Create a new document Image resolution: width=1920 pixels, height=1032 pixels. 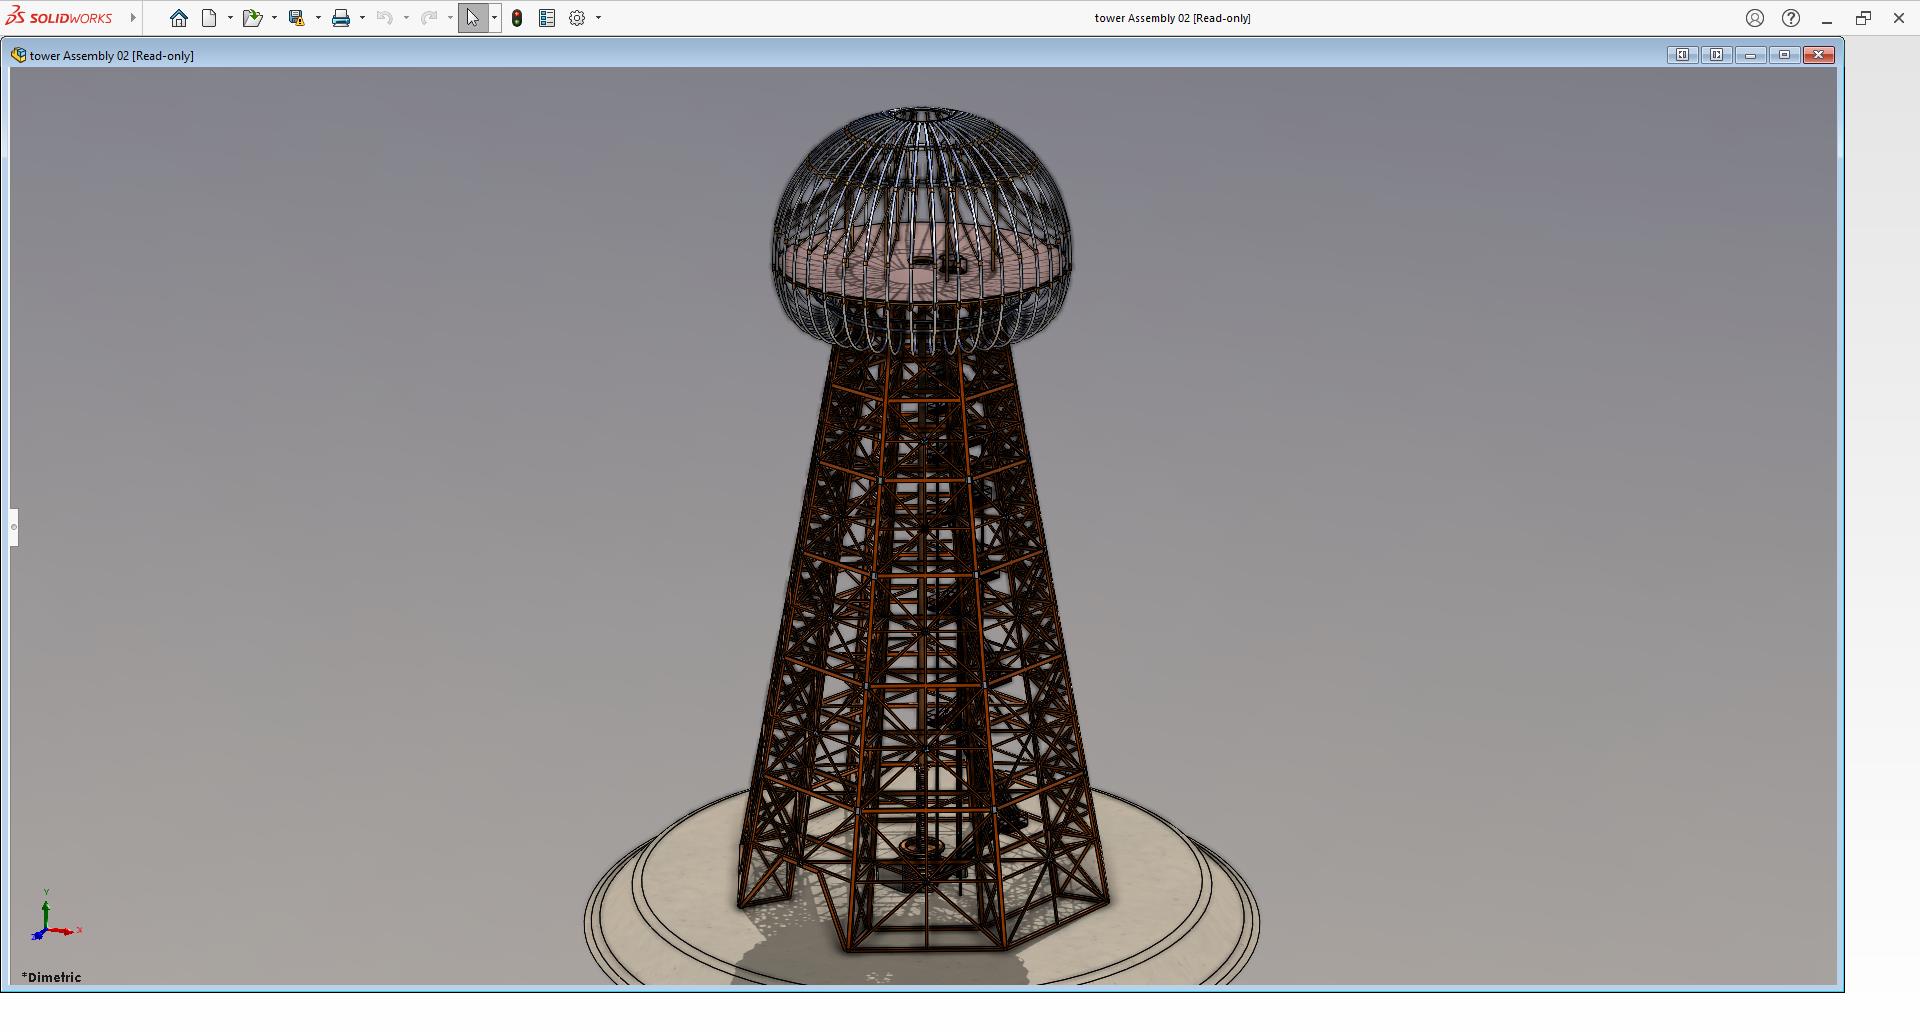tap(209, 18)
